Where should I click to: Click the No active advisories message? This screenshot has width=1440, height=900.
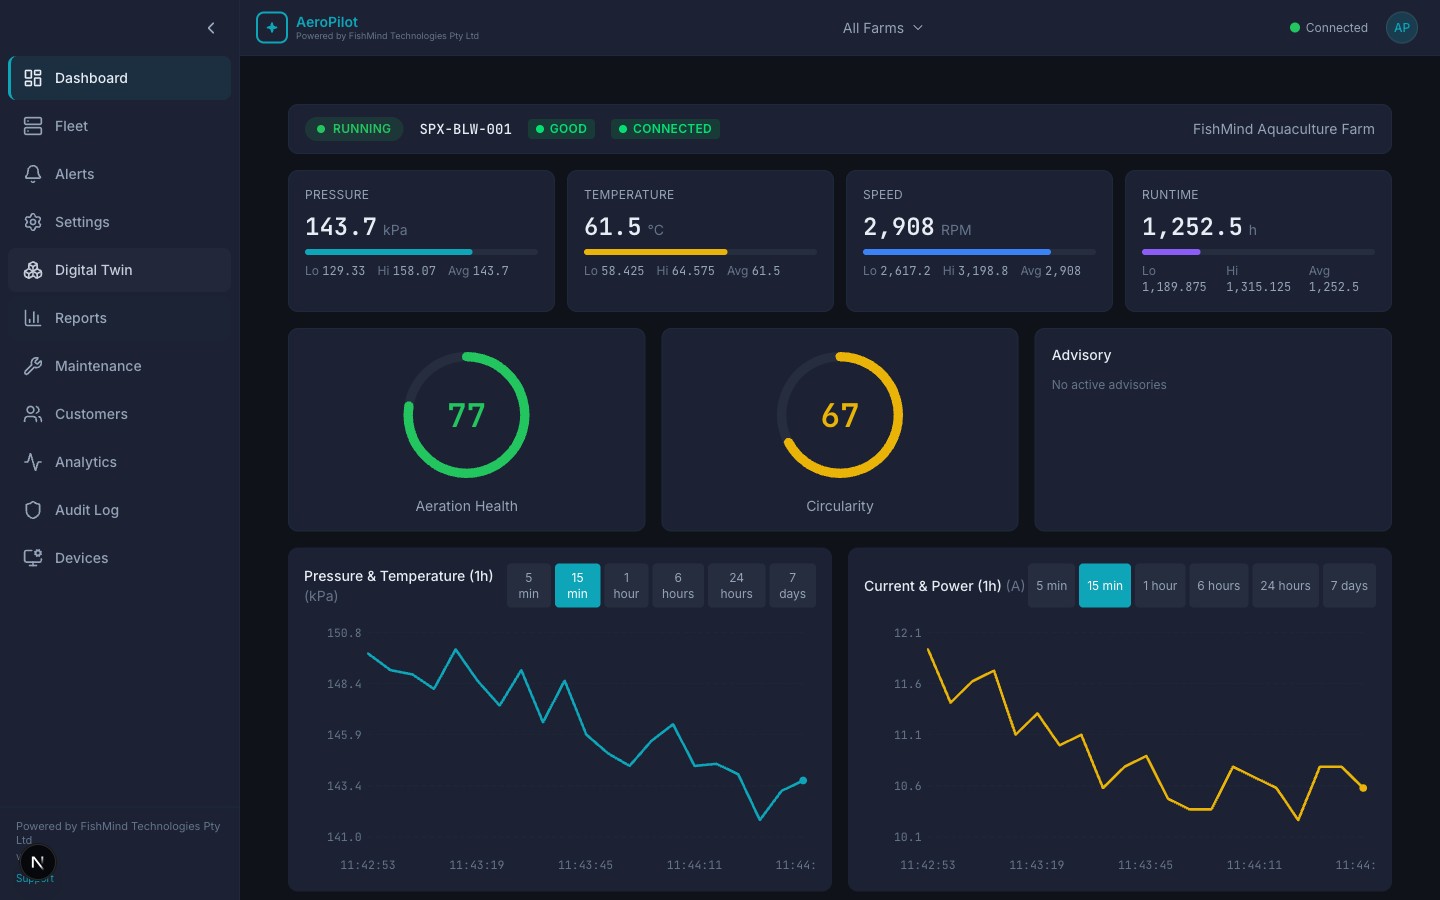1109,385
